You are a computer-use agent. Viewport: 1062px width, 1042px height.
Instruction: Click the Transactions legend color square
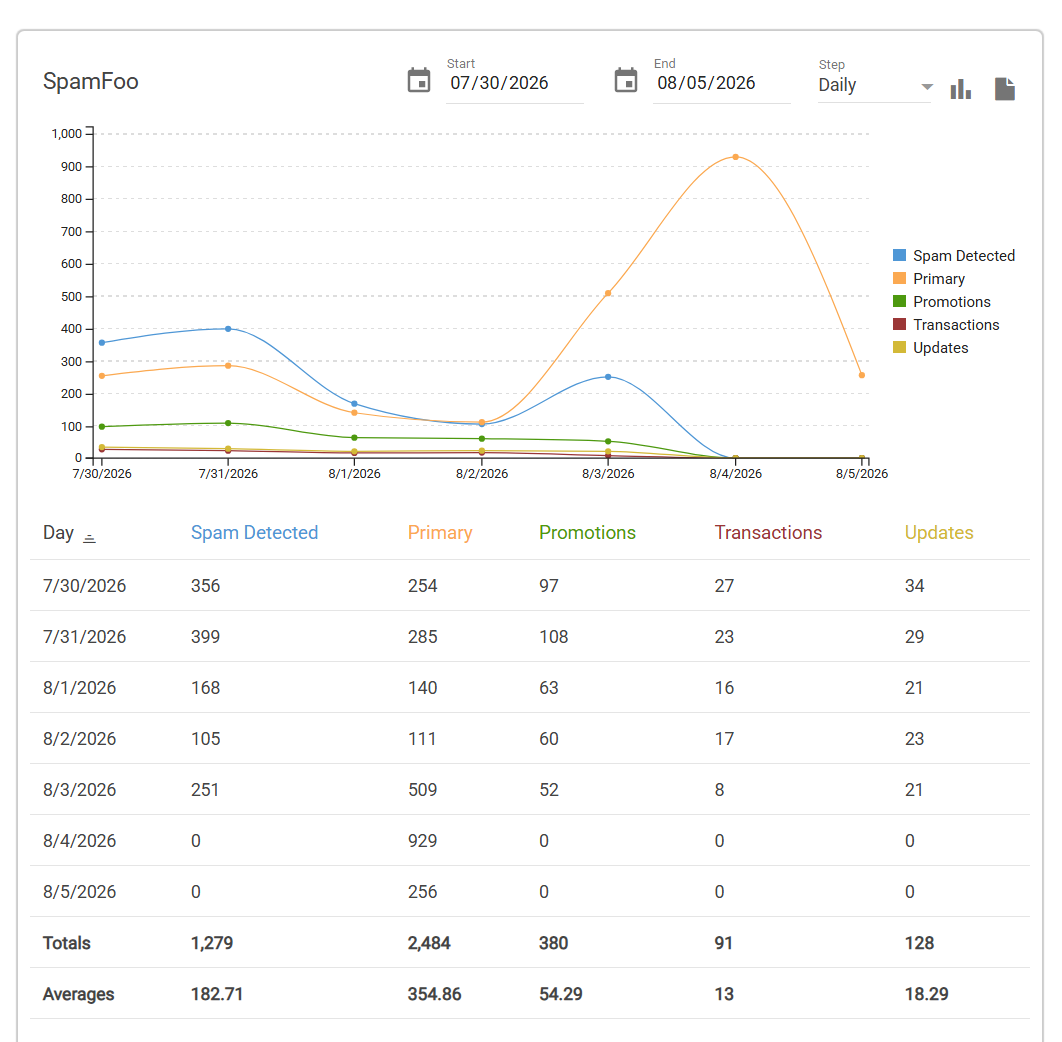[x=899, y=325]
